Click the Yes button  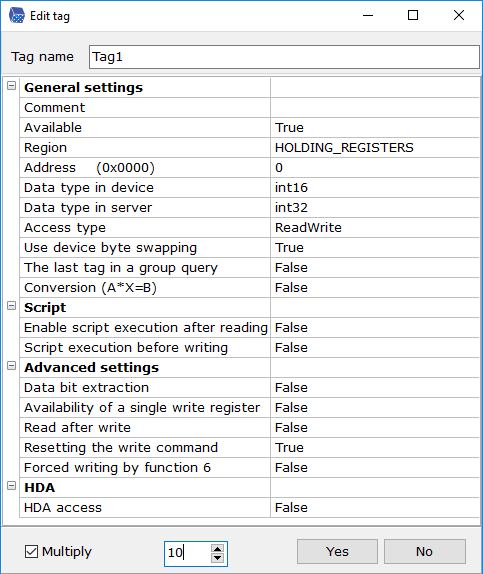coord(337,551)
